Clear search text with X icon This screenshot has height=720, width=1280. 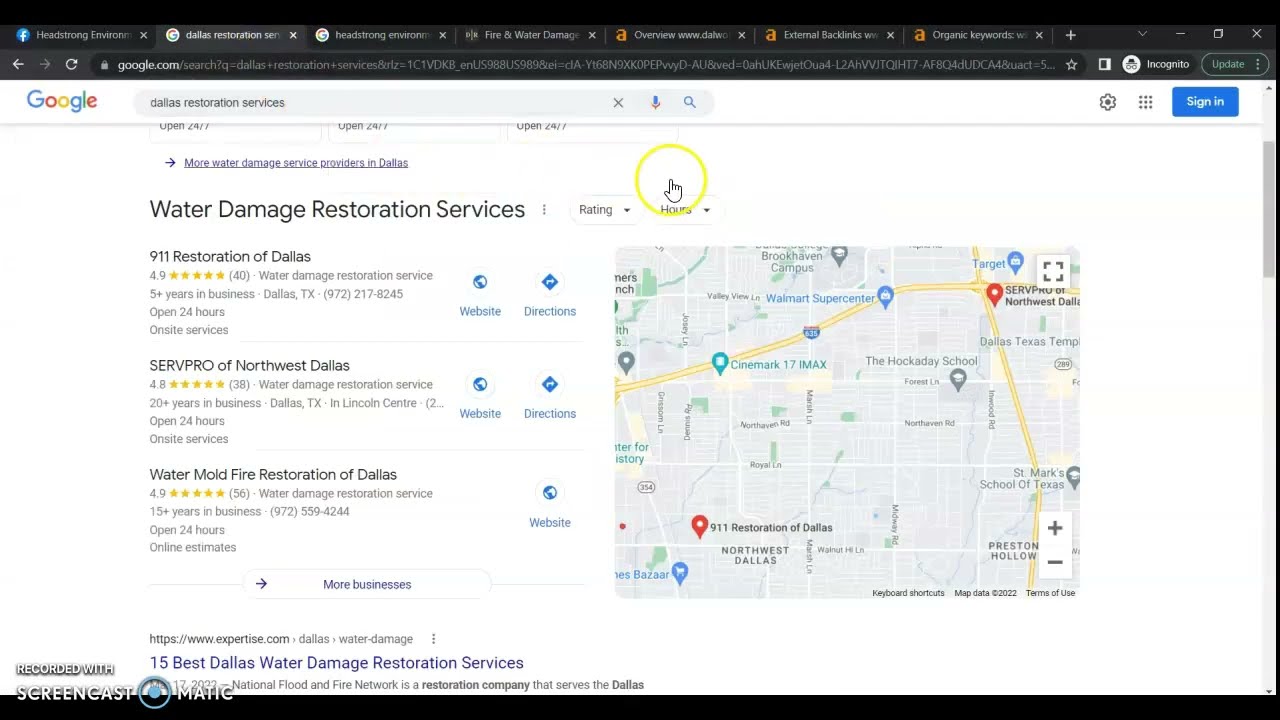(618, 102)
